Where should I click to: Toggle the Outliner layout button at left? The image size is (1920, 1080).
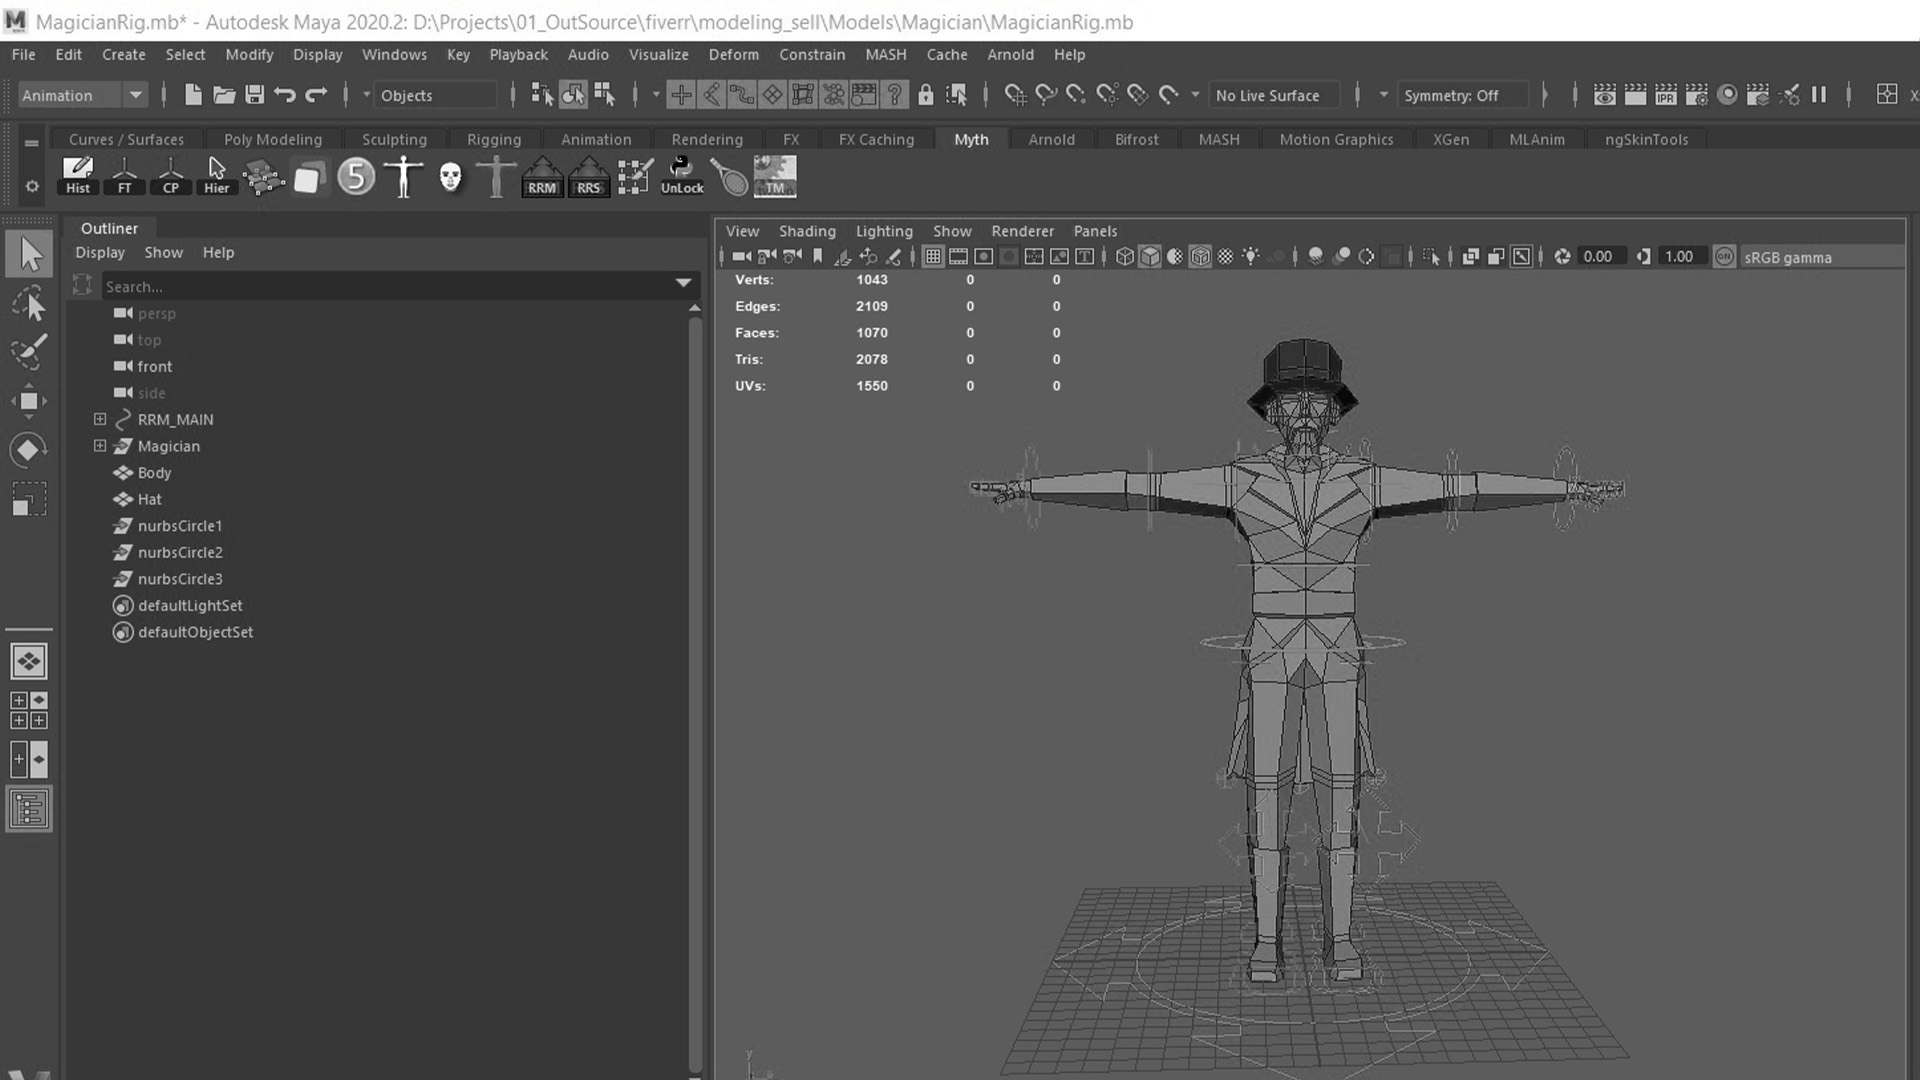click(x=29, y=809)
